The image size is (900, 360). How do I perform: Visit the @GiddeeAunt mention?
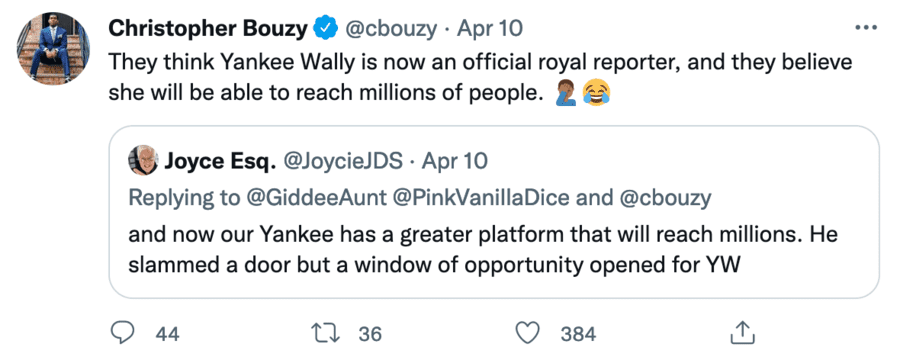[316, 198]
